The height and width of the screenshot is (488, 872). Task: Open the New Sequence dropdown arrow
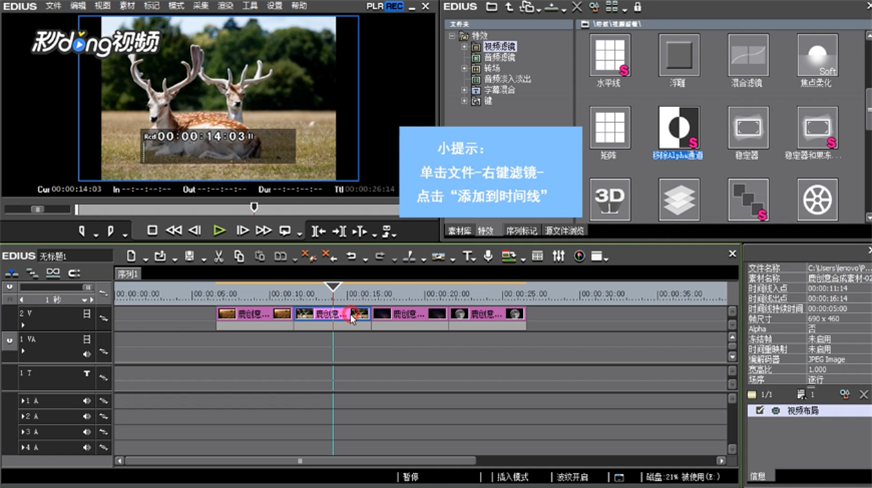(x=145, y=260)
